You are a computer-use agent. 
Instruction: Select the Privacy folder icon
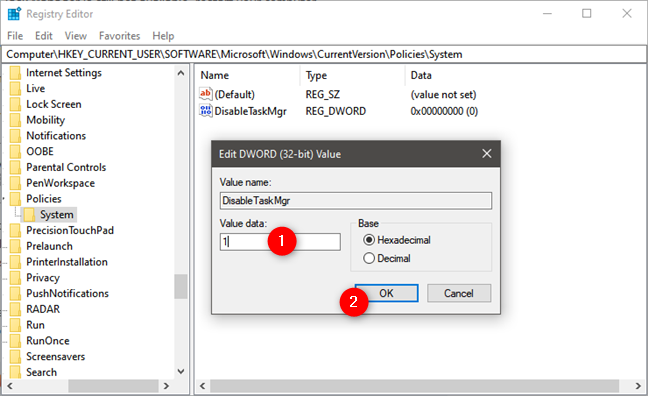15,278
